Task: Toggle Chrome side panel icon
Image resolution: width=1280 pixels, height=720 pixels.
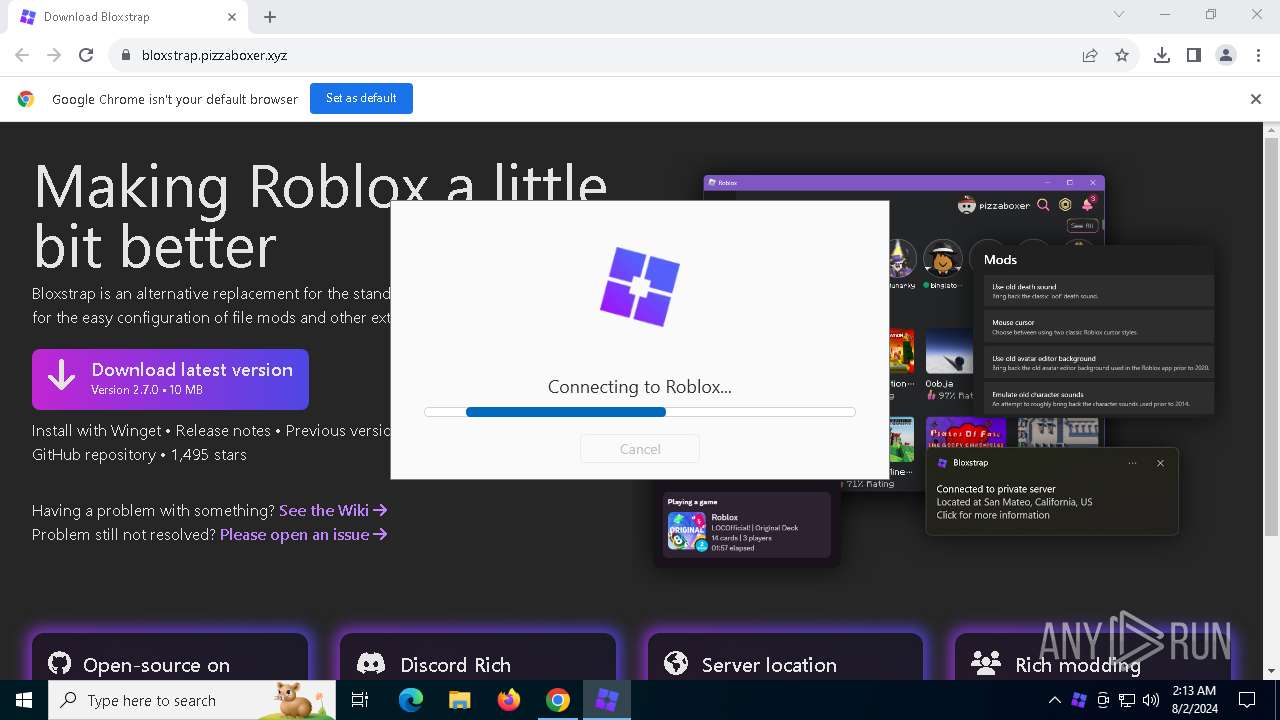Action: [x=1194, y=55]
